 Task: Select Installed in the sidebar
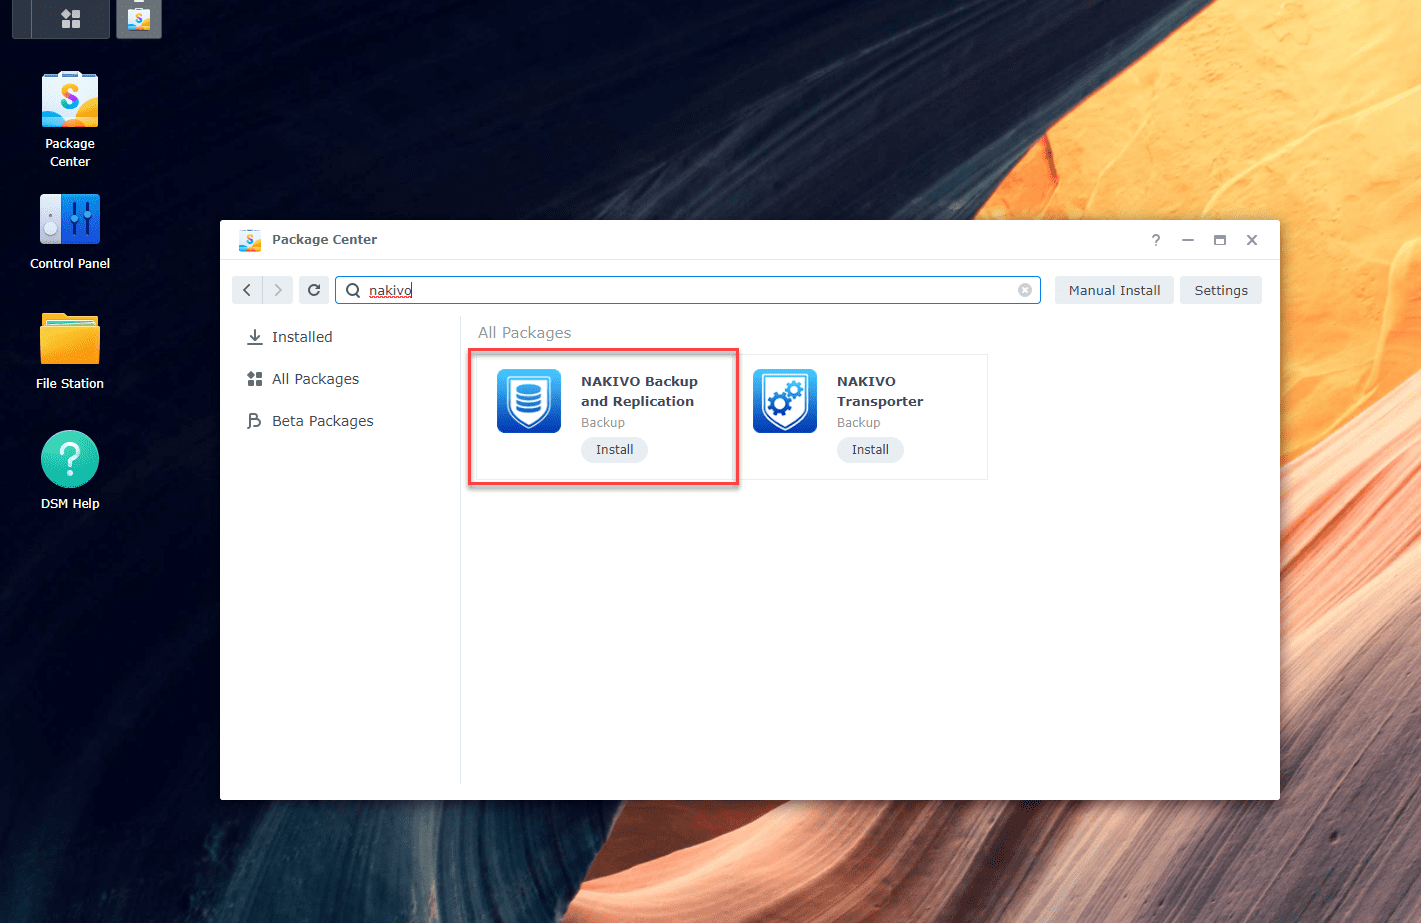[x=300, y=336]
